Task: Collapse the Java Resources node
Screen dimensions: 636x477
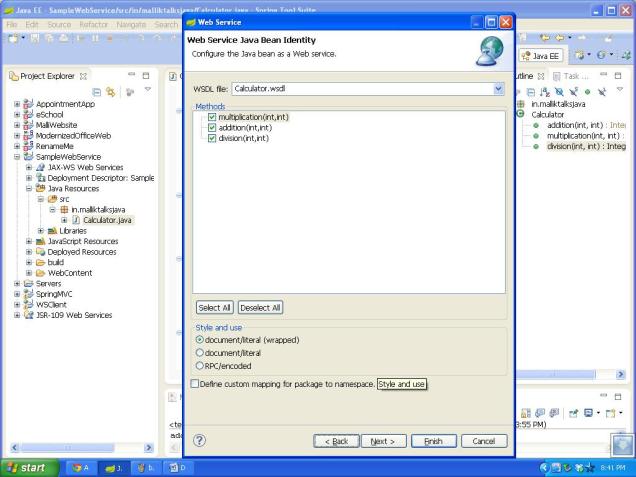Action: (29, 188)
